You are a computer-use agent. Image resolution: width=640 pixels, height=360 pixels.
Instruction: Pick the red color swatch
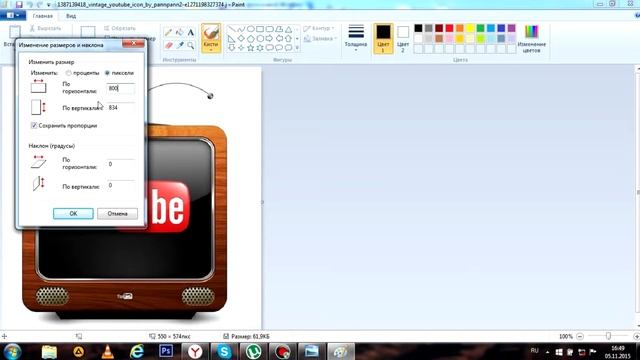(449, 28)
